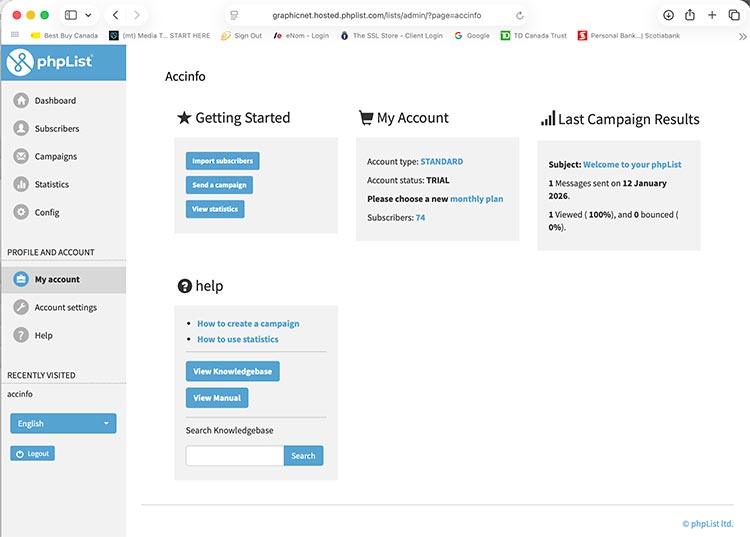Open the Google bookmark in favorites bar
The height and width of the screenshot is (537, 750).
(x=472, y=36)
